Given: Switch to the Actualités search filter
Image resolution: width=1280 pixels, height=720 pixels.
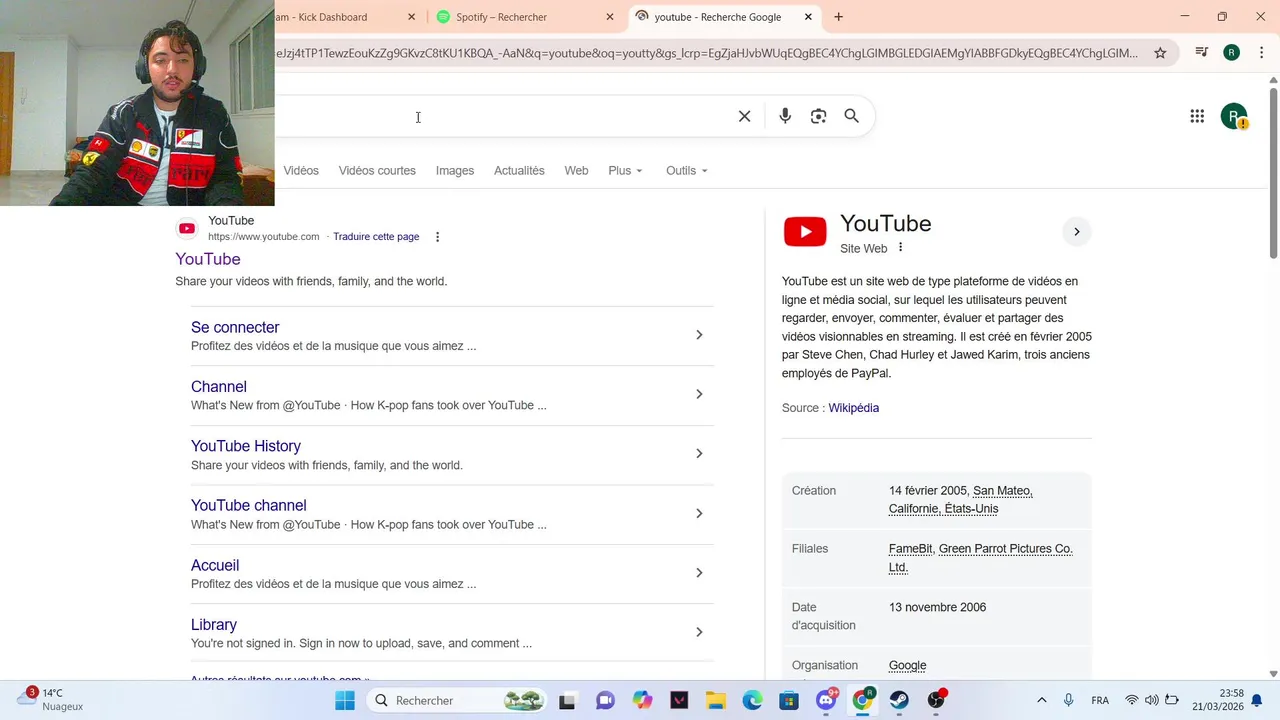Looking at the screenshot, I should [x=519, y=170].
